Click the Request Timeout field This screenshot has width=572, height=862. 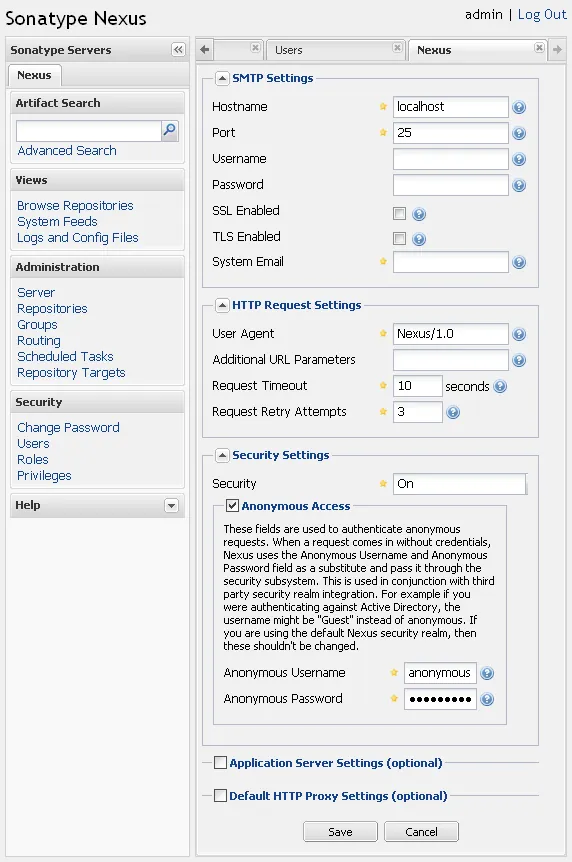(x=417, y=386)
